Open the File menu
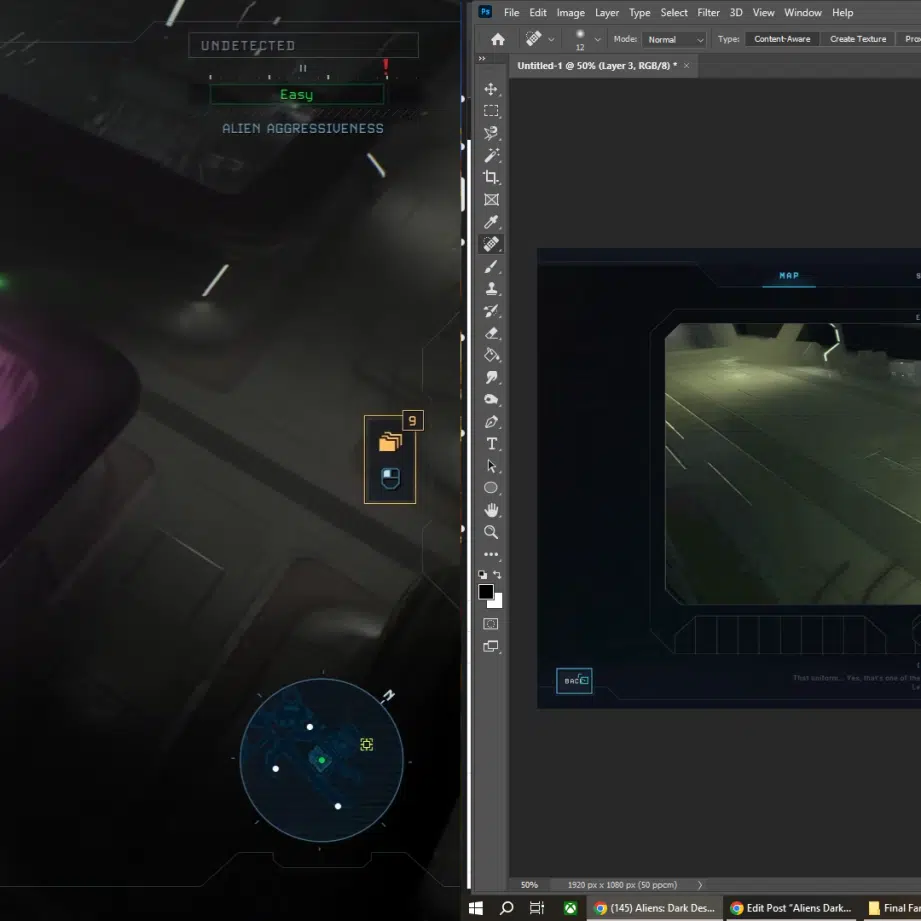921x921 pixels. click(511, 13)
